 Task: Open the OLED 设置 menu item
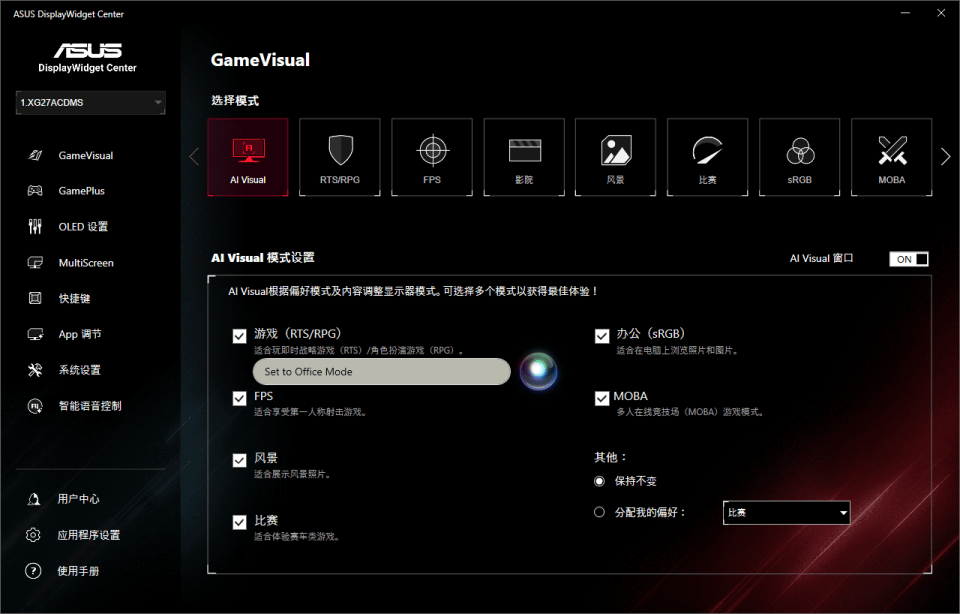pyautogui.click(x=83, y=227)
